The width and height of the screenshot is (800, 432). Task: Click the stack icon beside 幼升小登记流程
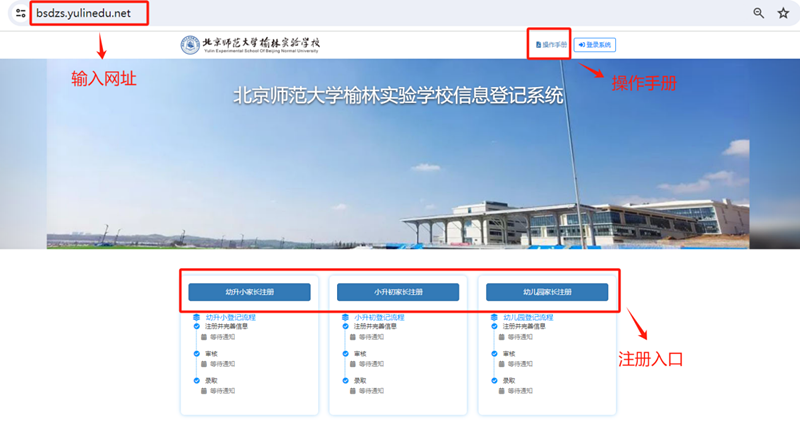click(196, 317)
